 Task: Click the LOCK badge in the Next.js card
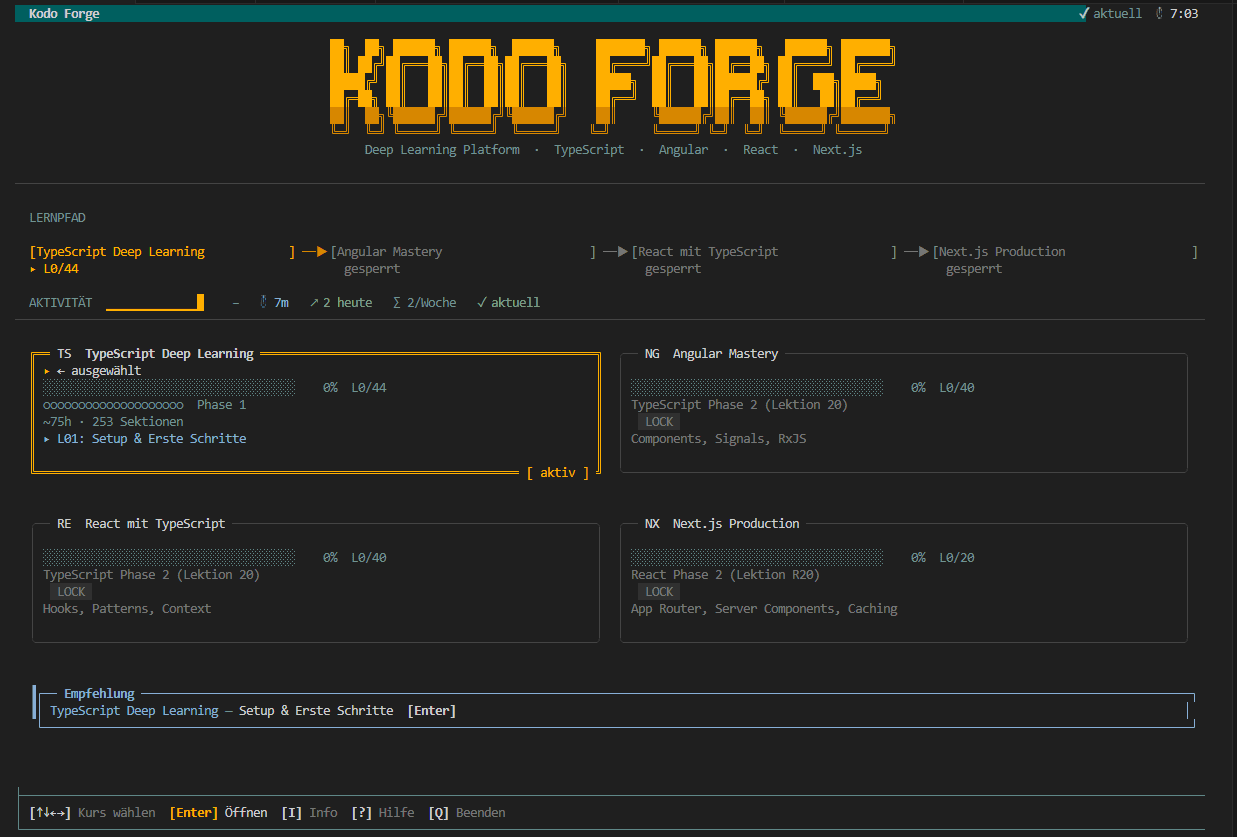click(659, 592)
